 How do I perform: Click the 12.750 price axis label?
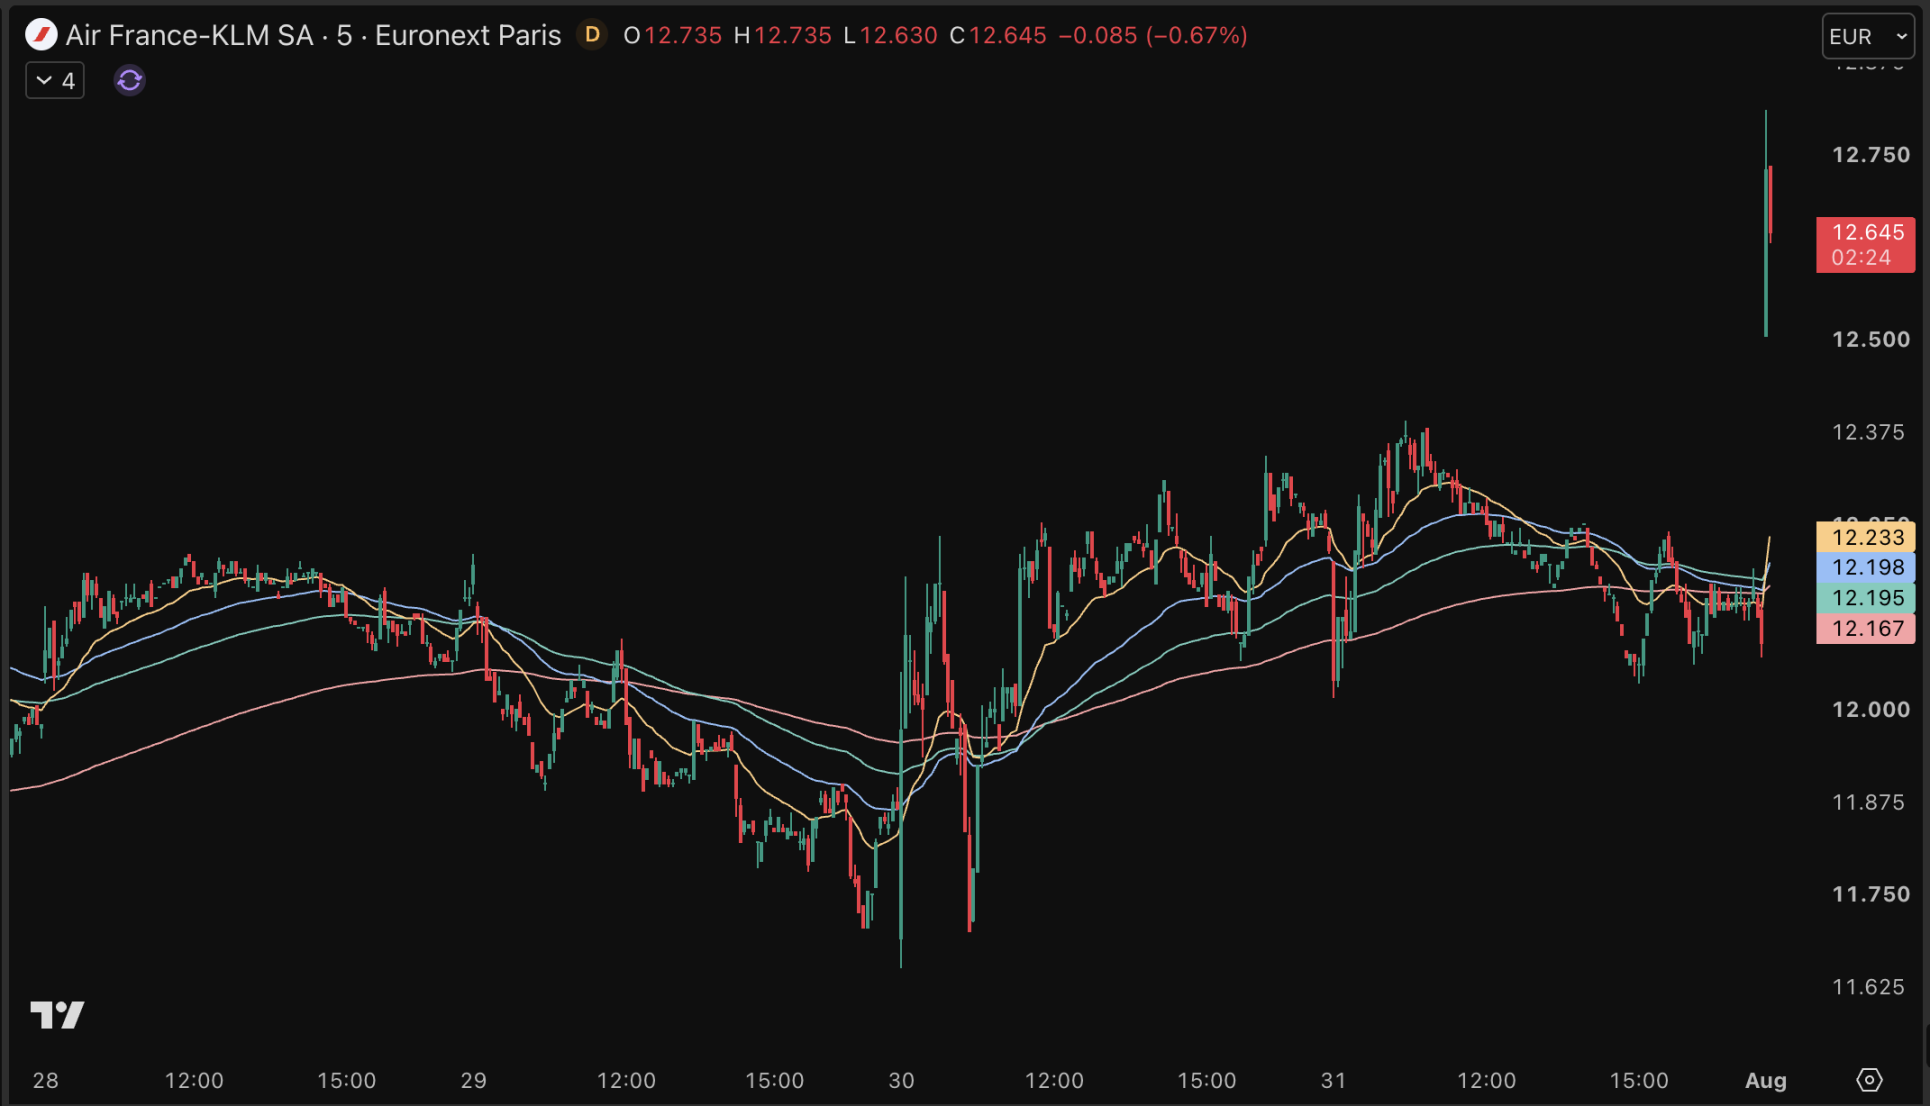(x=1871, y=154)
